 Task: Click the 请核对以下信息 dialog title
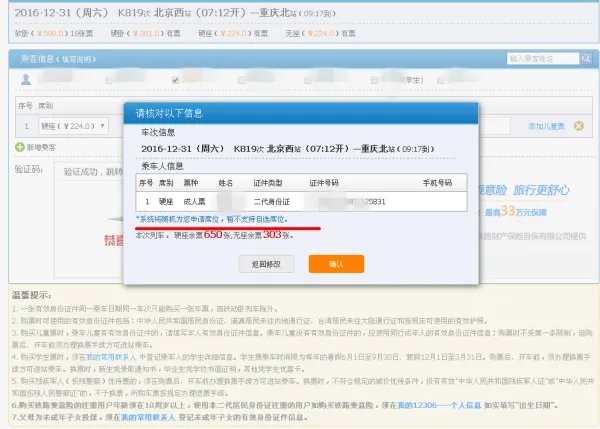(169, 113)
